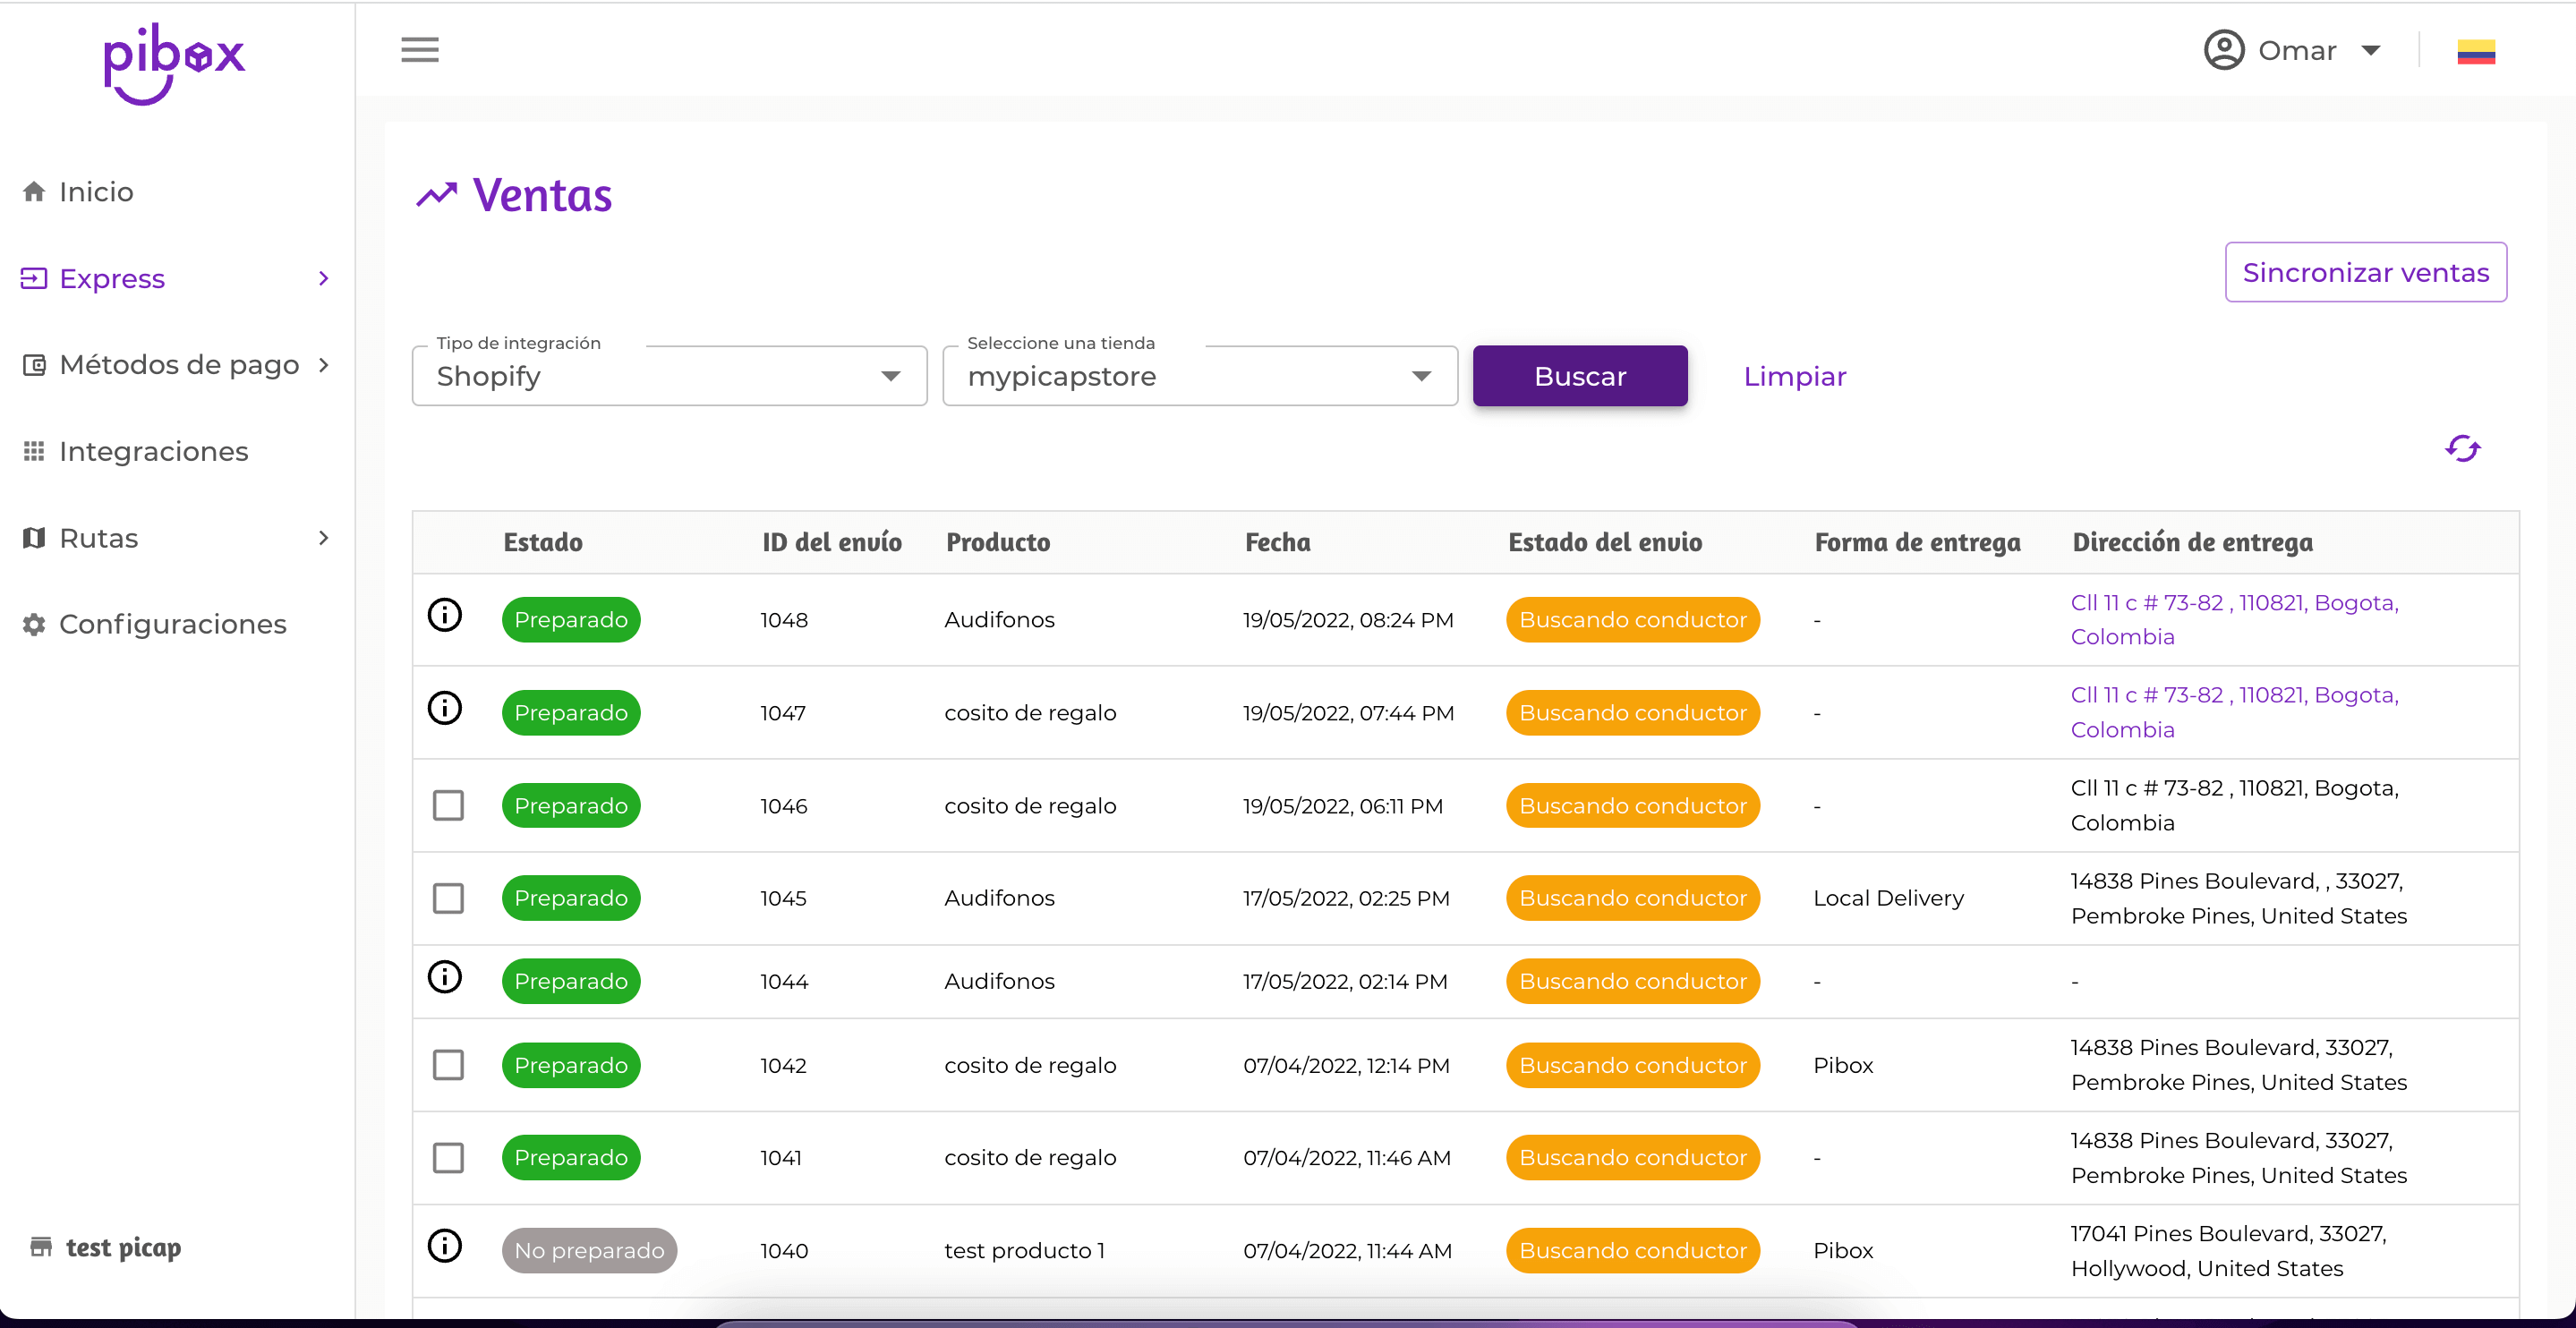Open the Tipo de integración dropdown
The image size is (2576, 1328).
670,376
